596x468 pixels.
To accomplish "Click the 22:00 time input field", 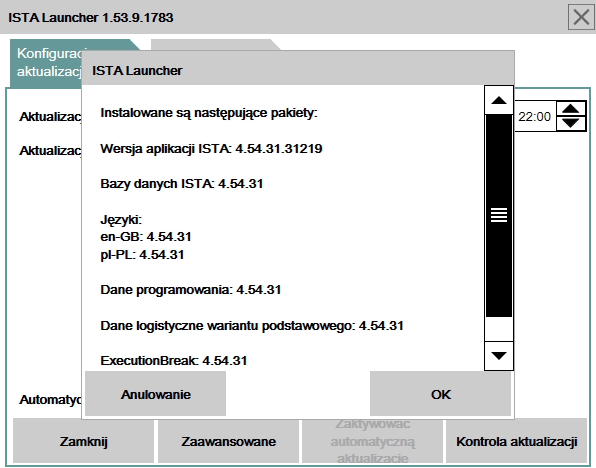I will [x=535, y=116].
